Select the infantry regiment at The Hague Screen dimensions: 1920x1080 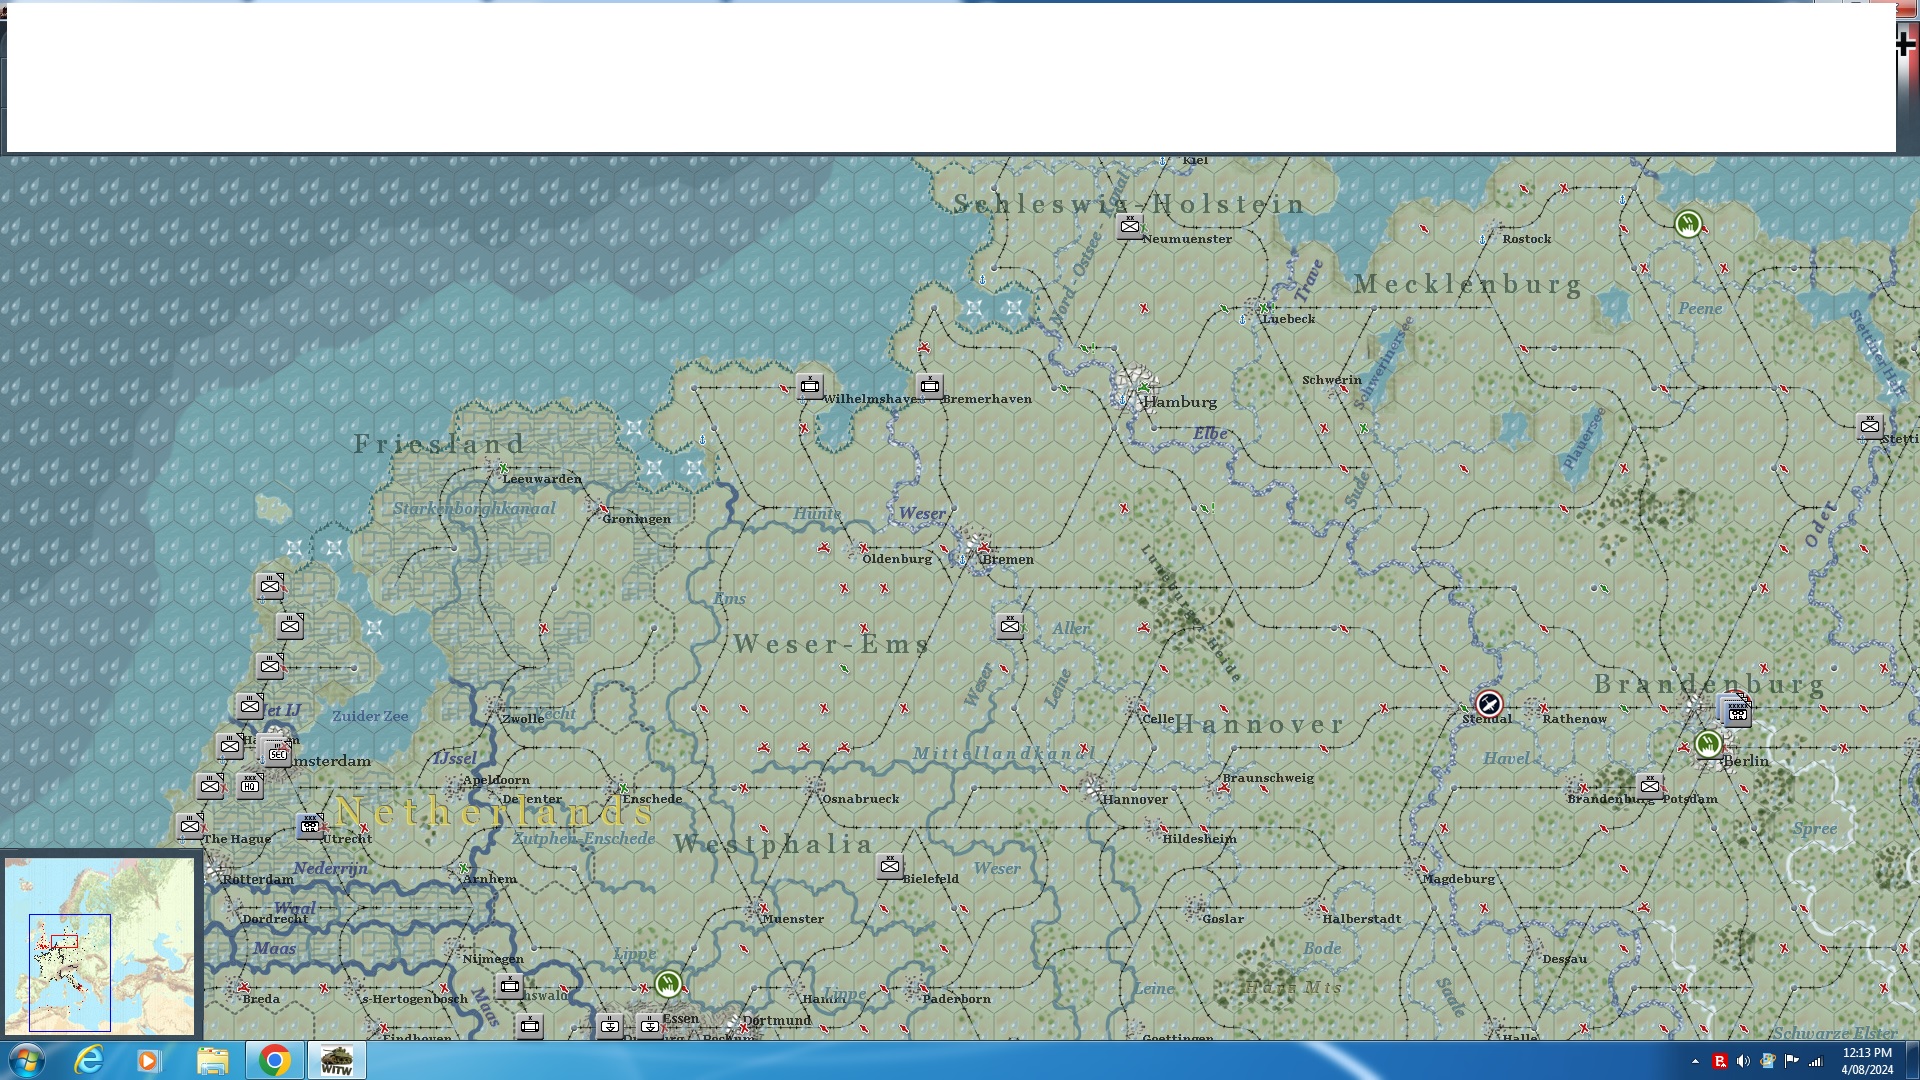point(190,826)
